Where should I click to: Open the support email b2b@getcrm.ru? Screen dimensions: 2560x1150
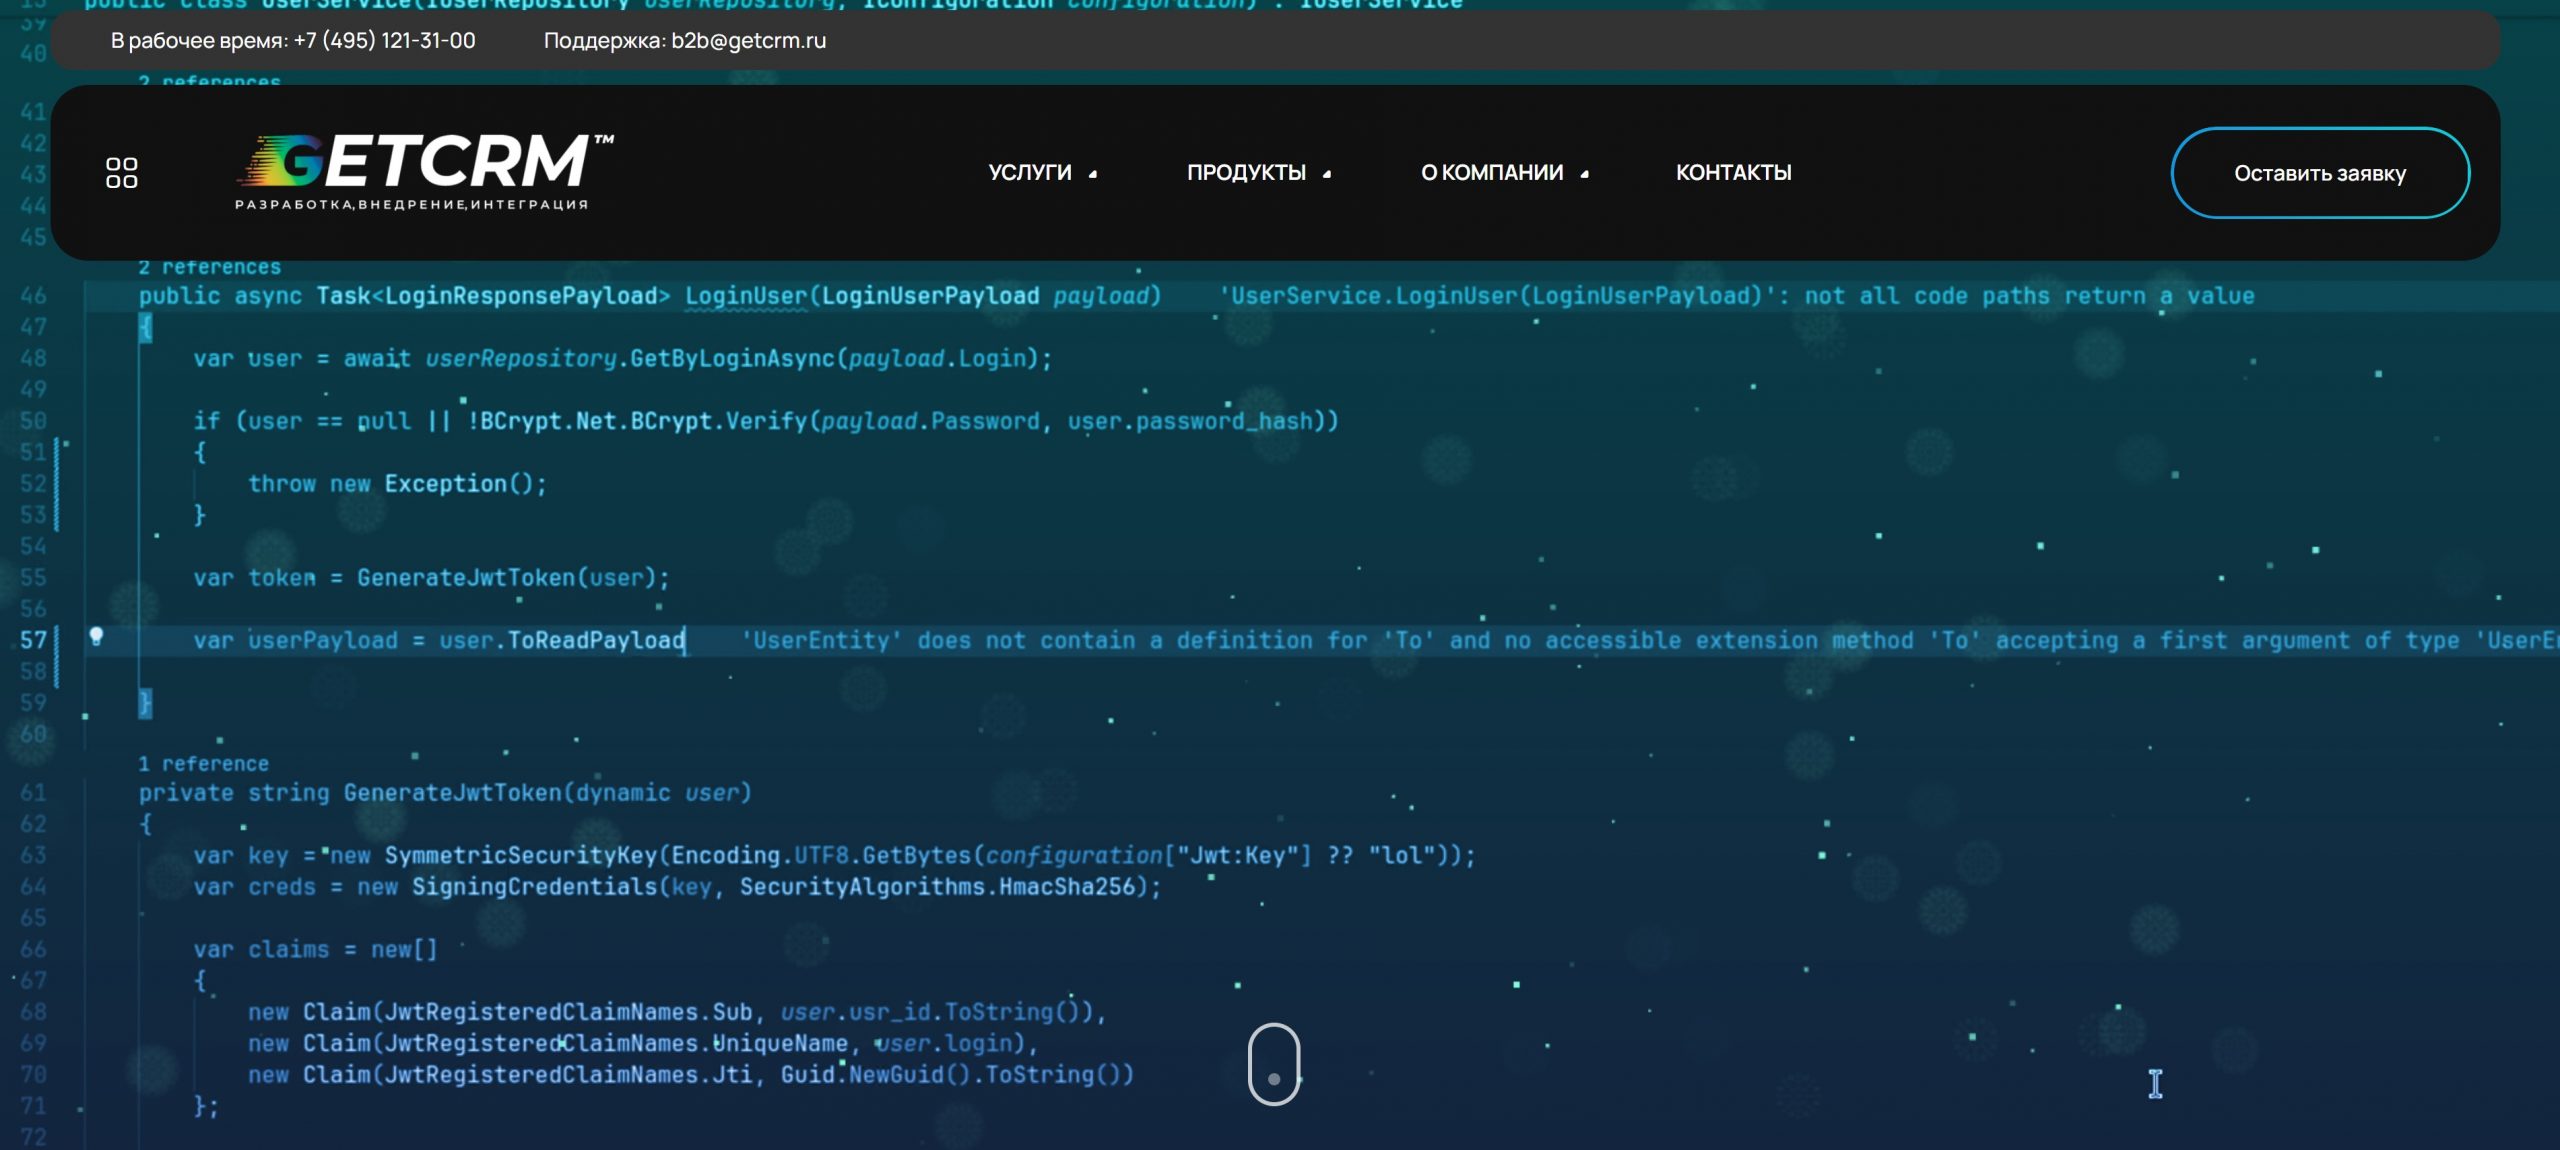pos(748,41)
